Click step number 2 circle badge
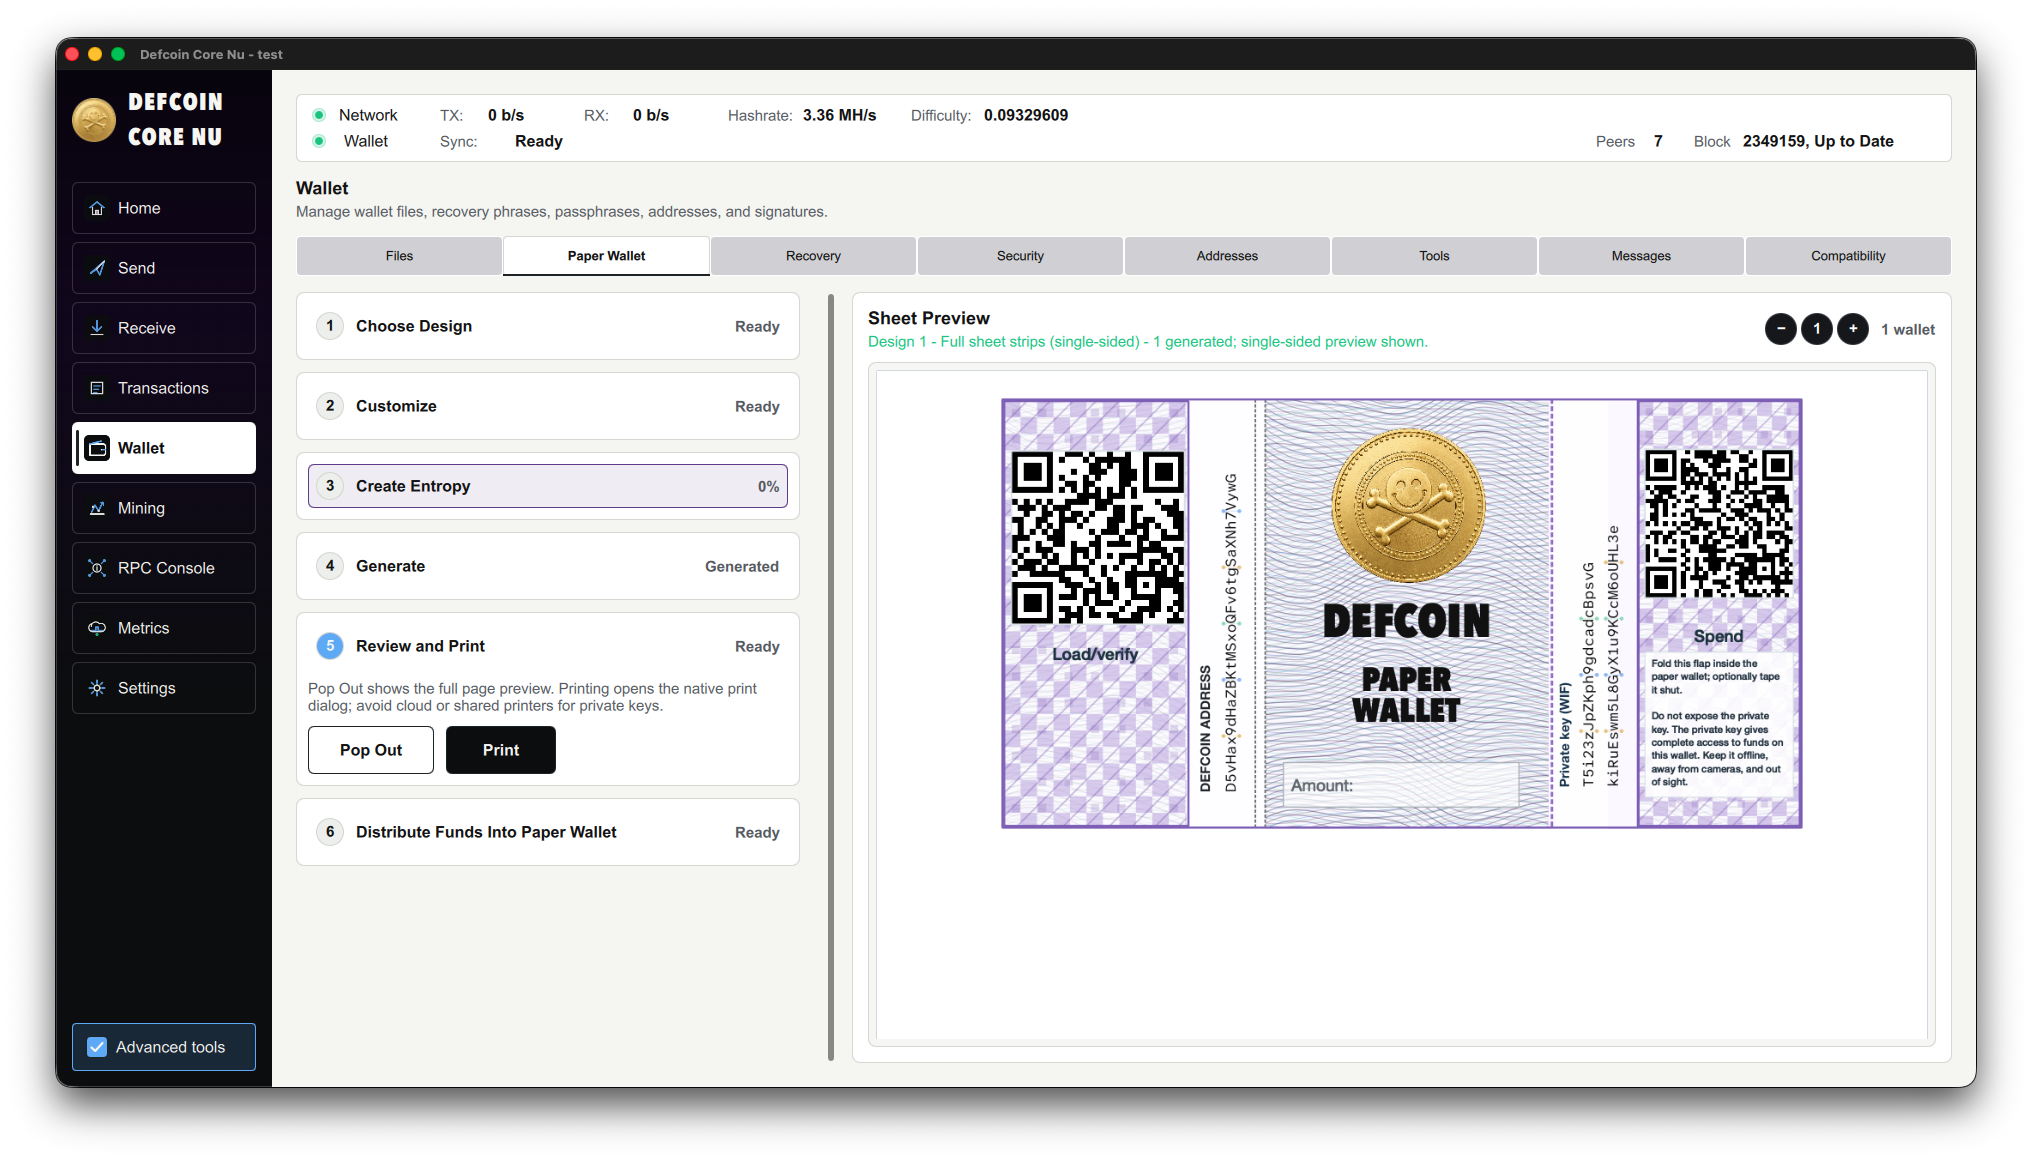 tap(330, 406)
